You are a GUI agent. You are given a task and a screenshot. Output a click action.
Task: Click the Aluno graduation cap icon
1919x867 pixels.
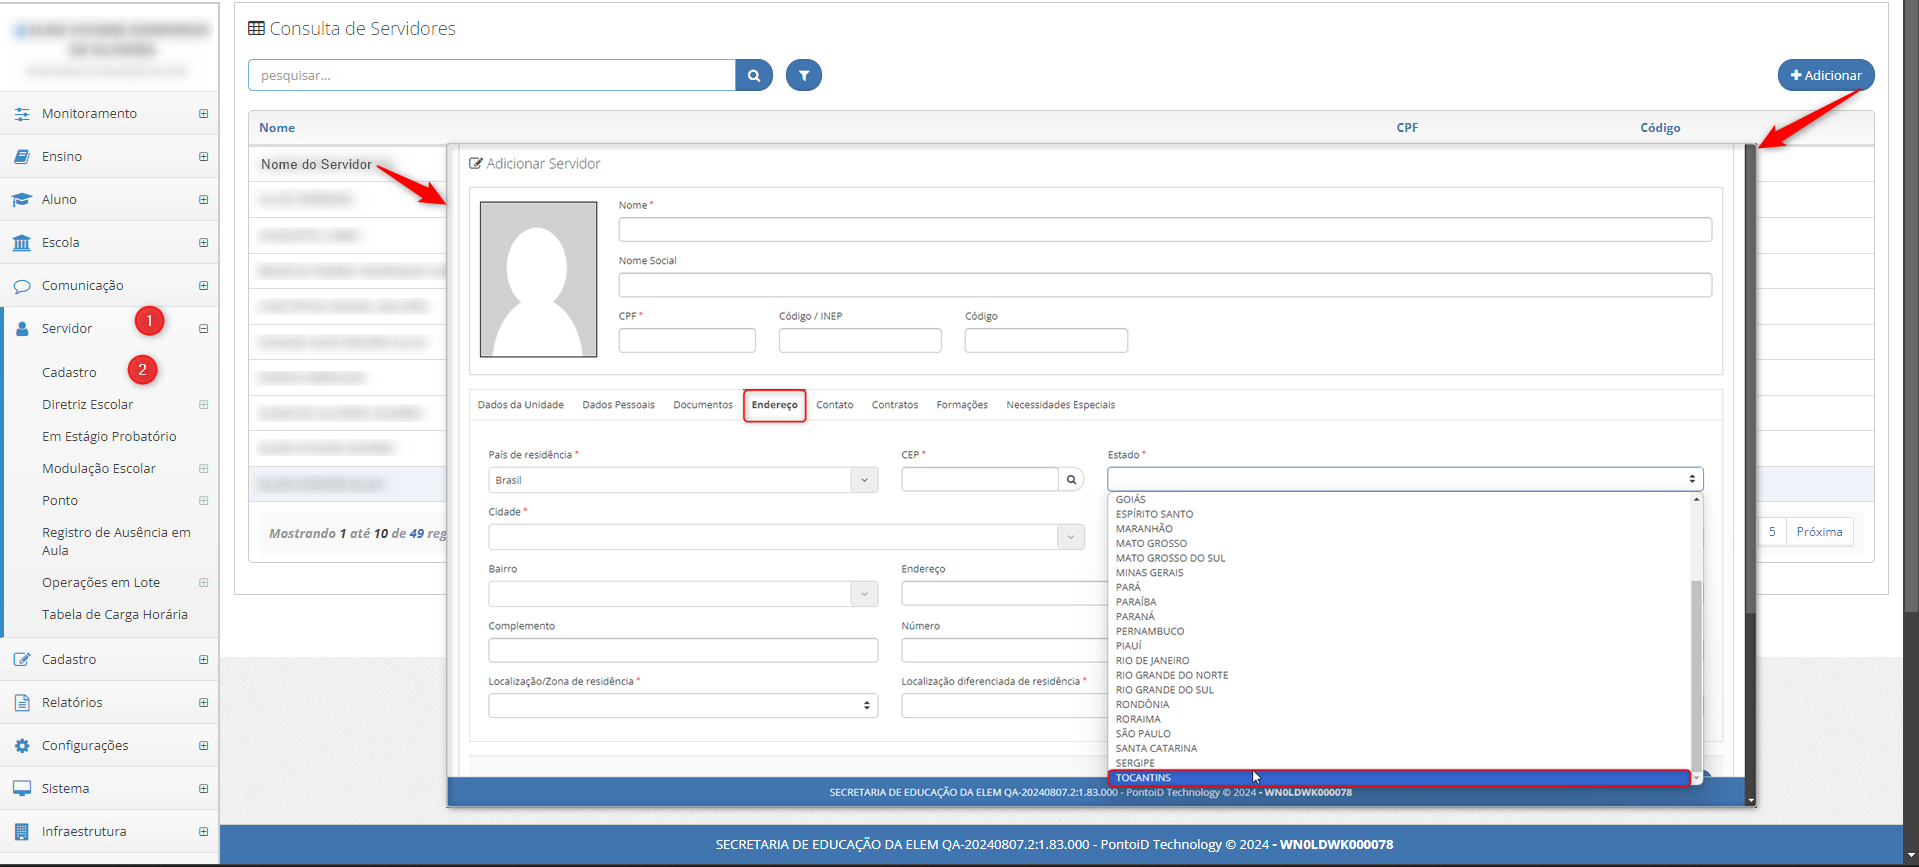click(x=22, y=200)
